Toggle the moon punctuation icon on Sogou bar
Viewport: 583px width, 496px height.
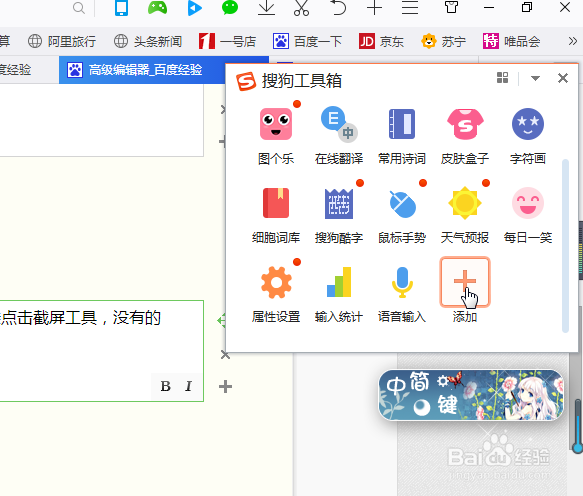coord(422,407)
